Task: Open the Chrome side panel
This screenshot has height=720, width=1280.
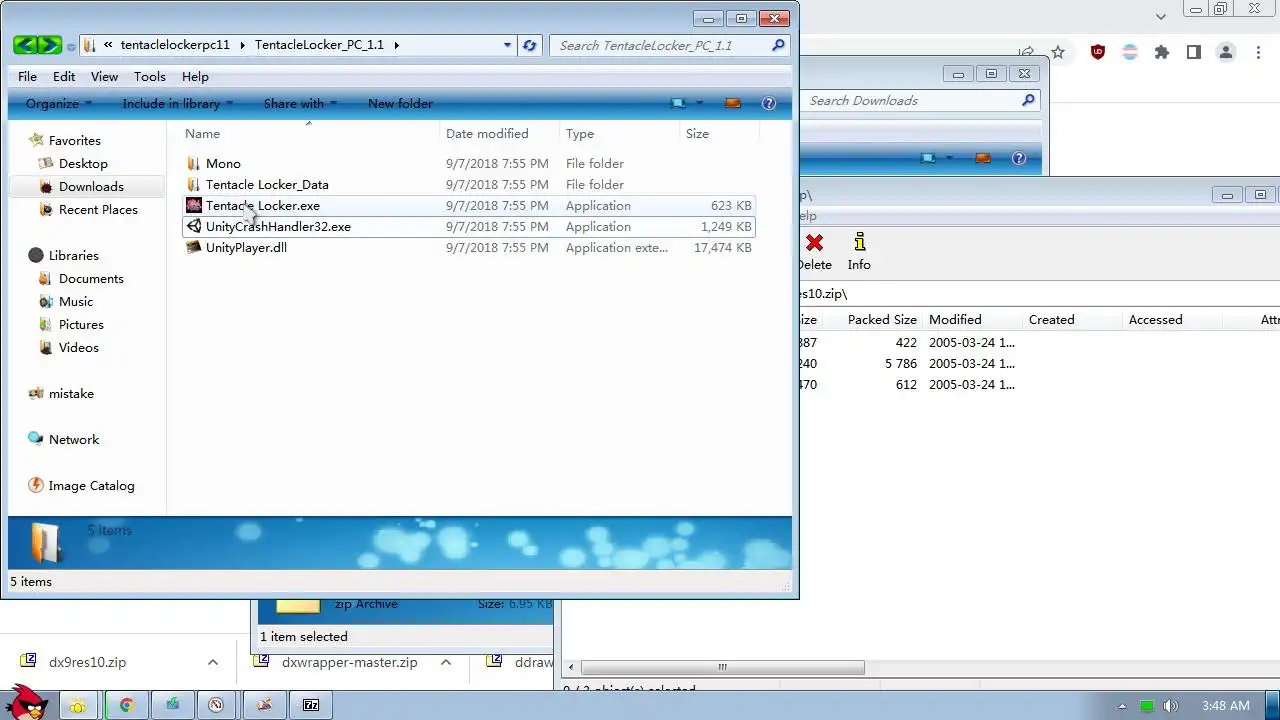Action: (x=1194, y=52)
